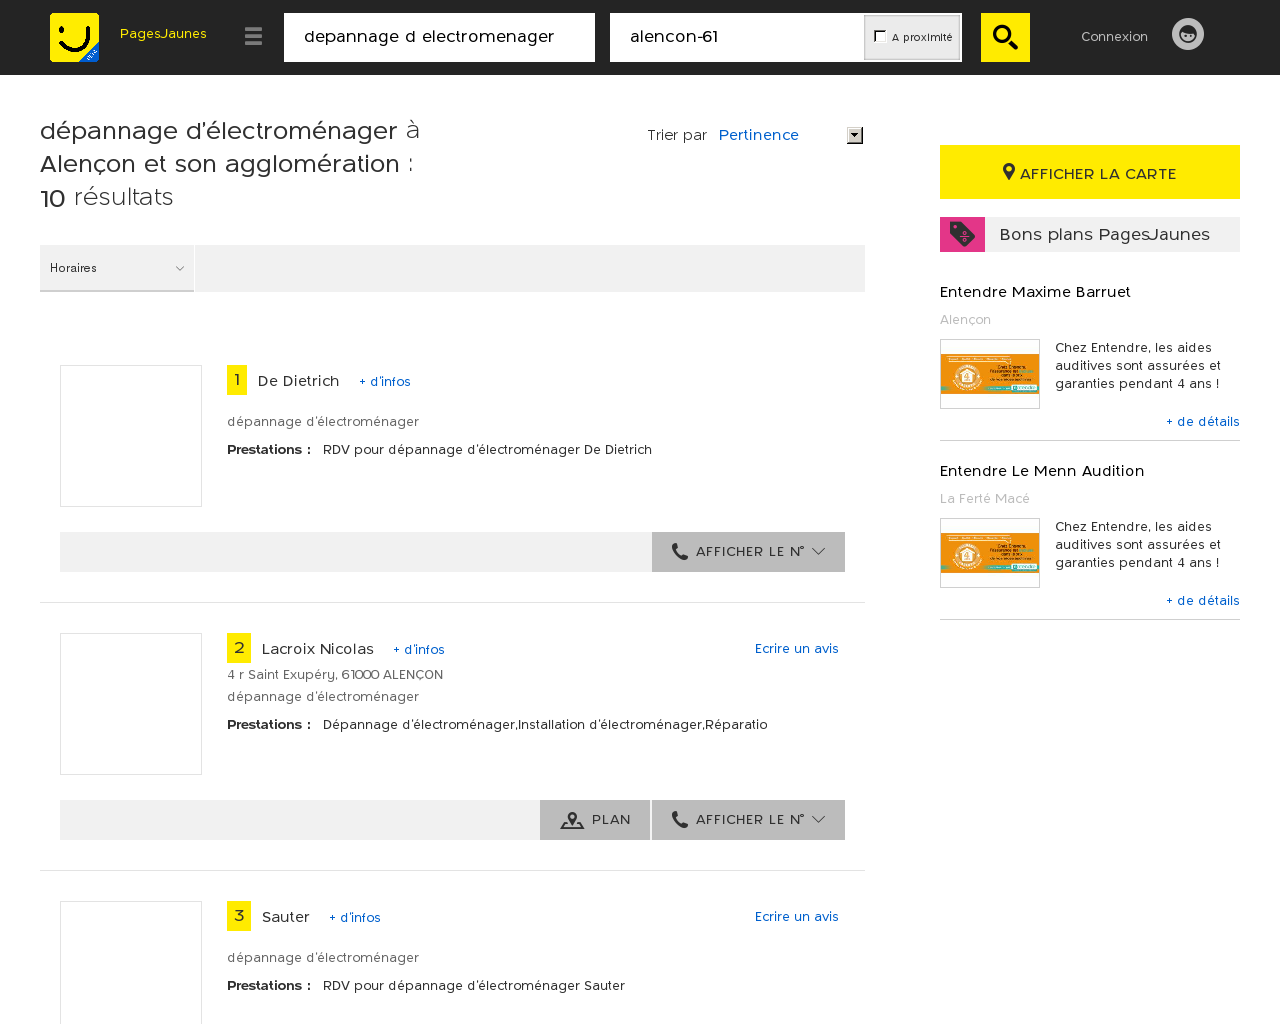Screen dimensions: 1280x1024
Task: Click Ecrire un avis for Sauter
Action: [797, 916]
